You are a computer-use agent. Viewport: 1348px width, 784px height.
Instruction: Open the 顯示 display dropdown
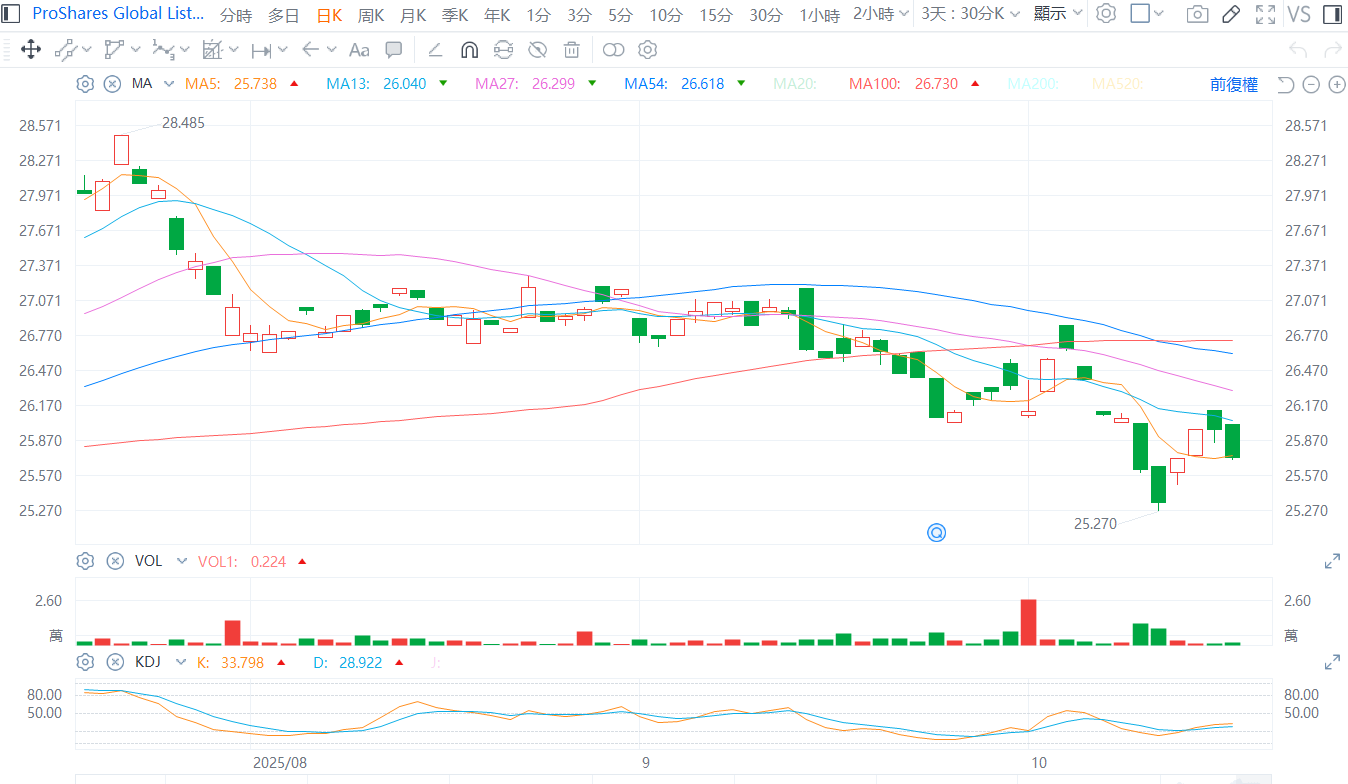1058,14
